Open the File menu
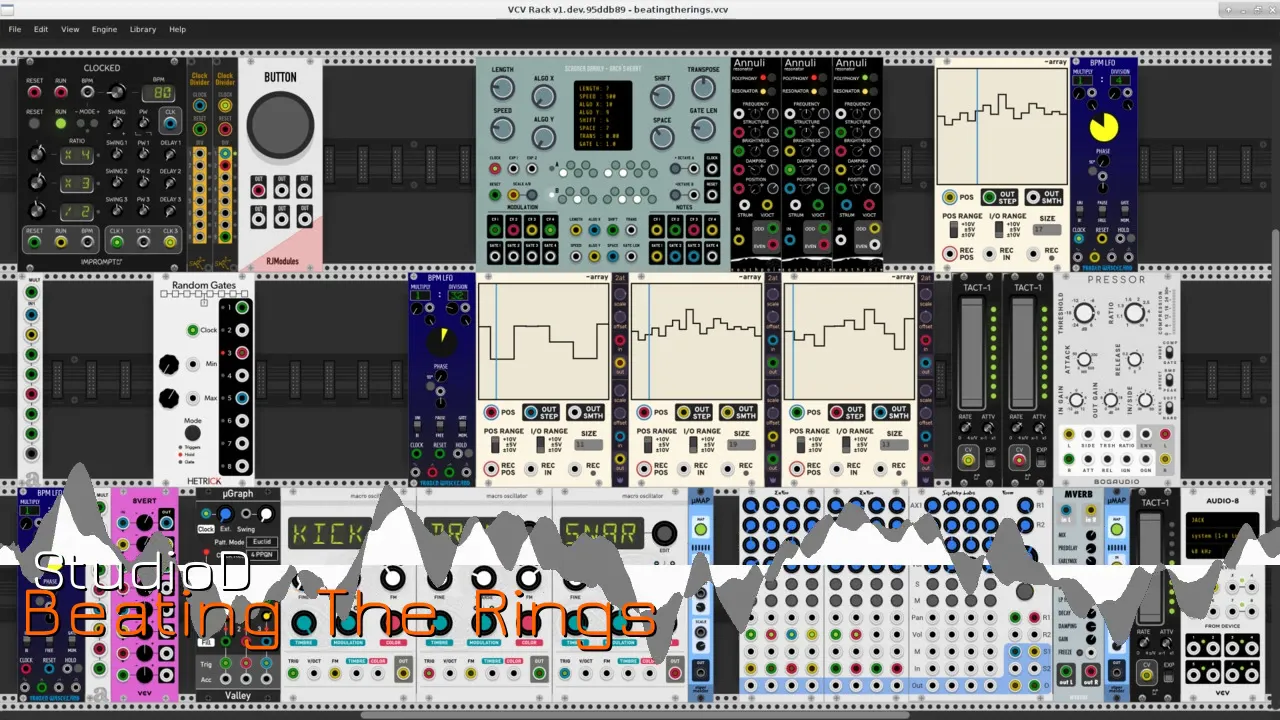This screenshot has height=720, width=1280. (15, 29)
